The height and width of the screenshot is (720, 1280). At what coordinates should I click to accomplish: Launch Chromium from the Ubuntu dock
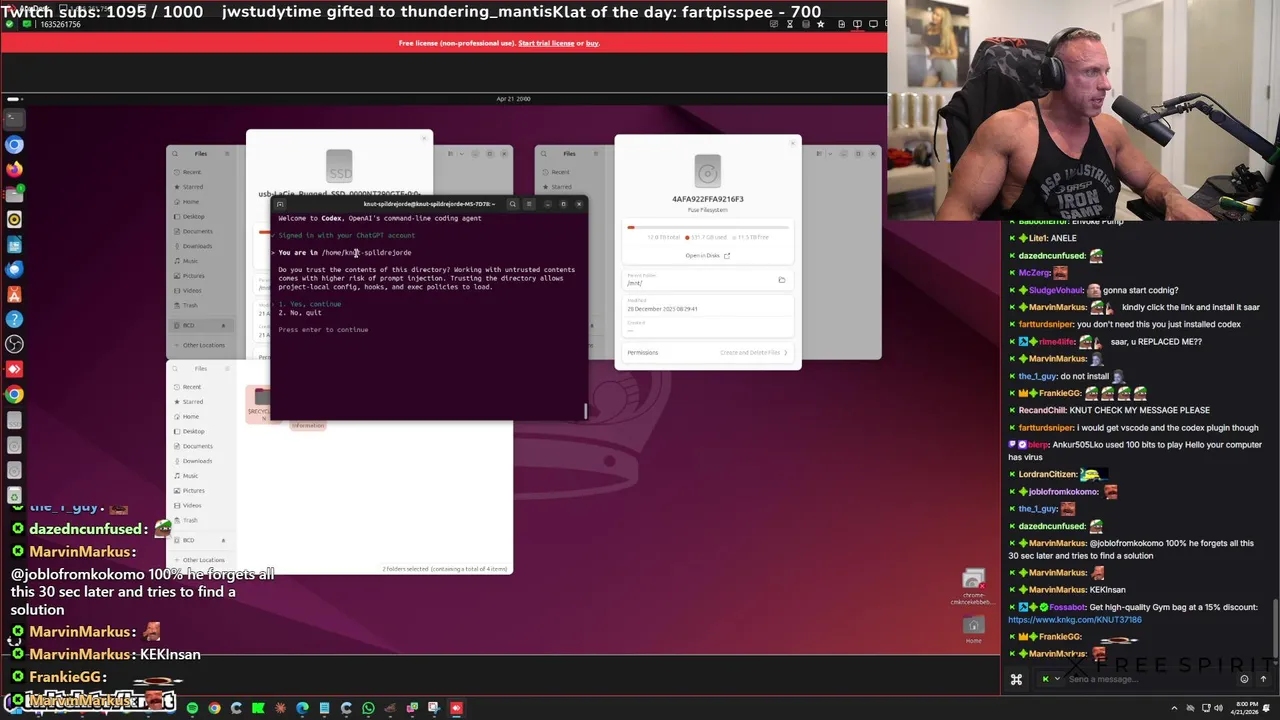click(14, 145)
